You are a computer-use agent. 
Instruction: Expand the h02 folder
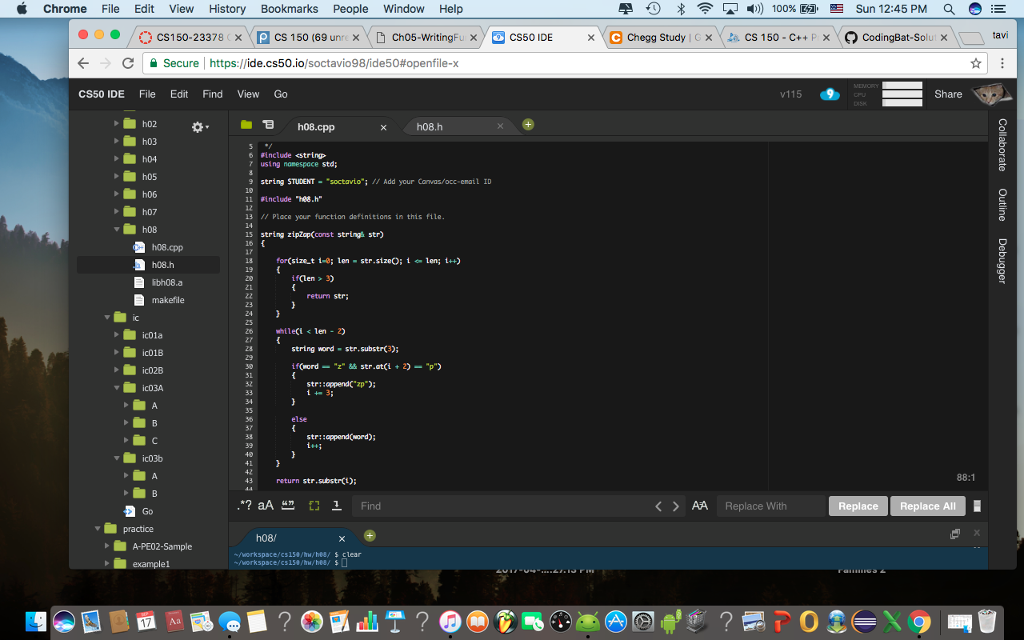click(117, 123)
